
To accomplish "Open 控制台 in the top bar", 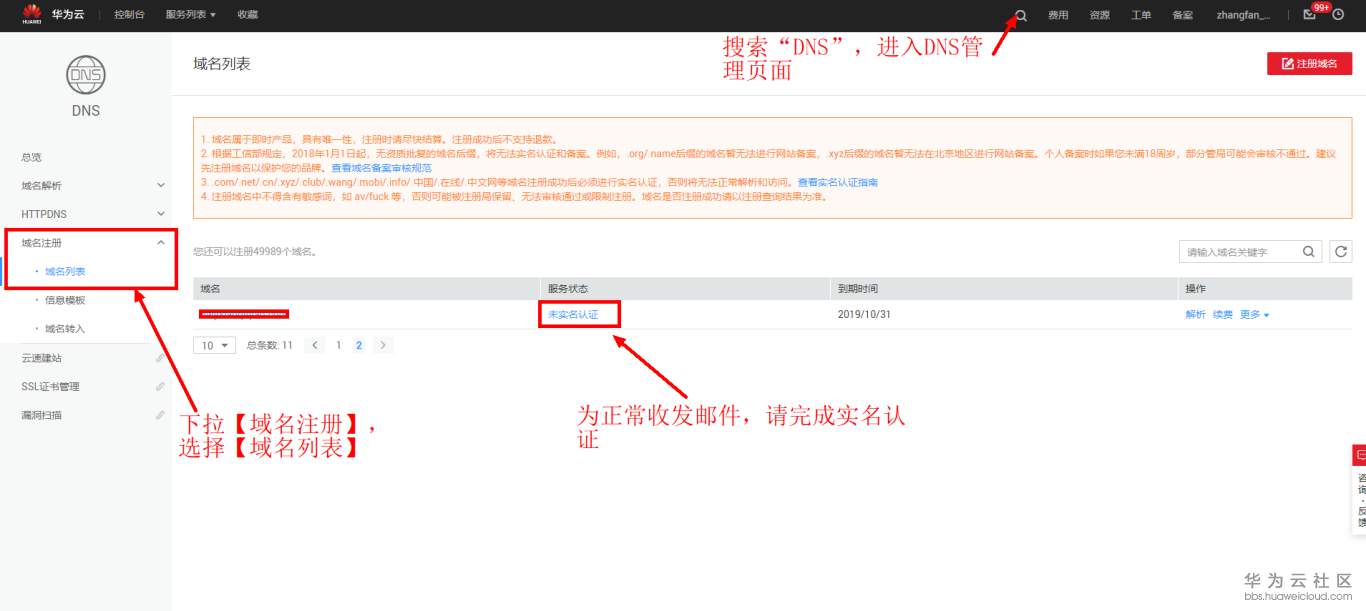I will (128, 15).
